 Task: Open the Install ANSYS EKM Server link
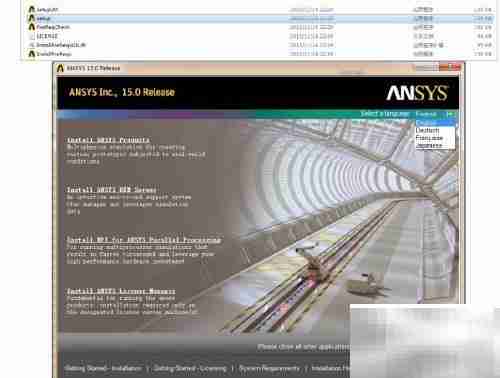click(111, 190)
